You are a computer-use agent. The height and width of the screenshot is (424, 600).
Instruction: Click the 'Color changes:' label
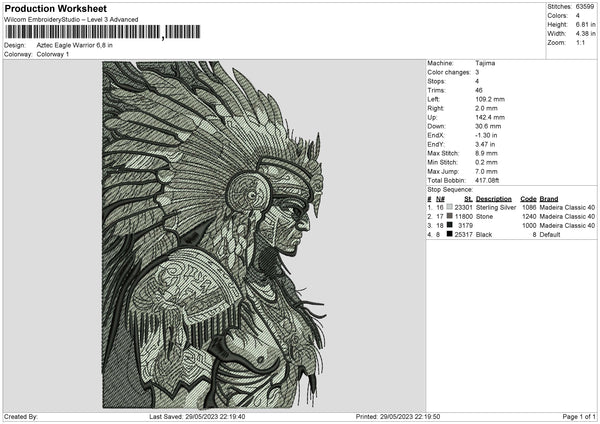(x=449, y=72)
